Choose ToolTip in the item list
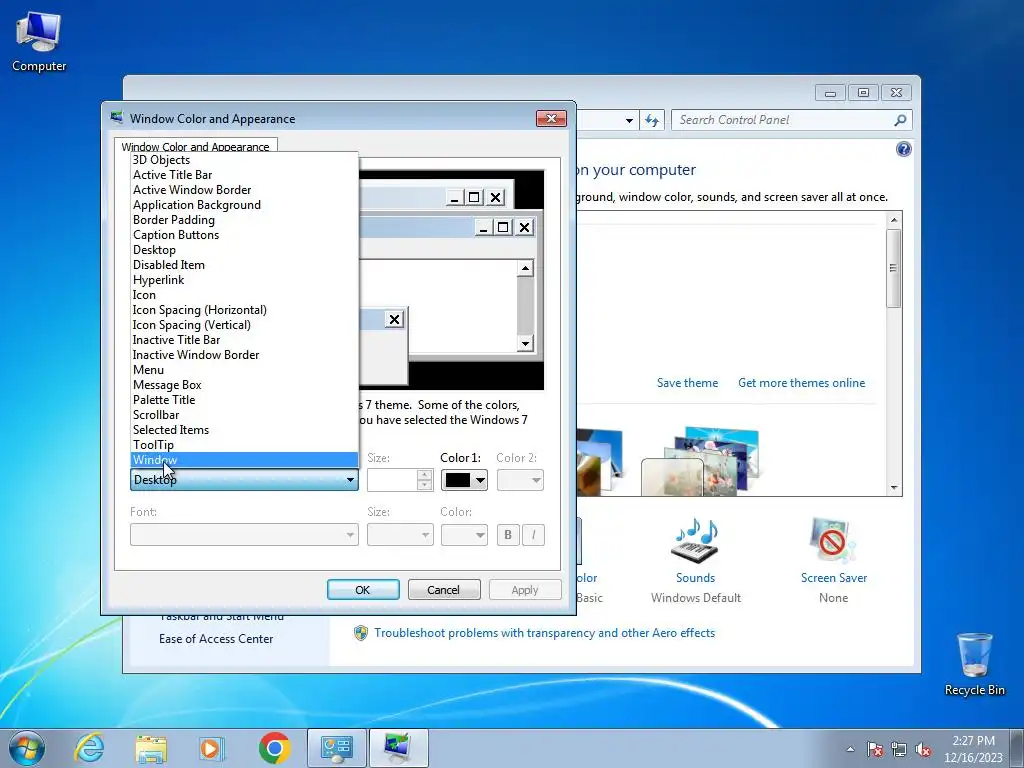1024x768 pixels. [244, 445]
